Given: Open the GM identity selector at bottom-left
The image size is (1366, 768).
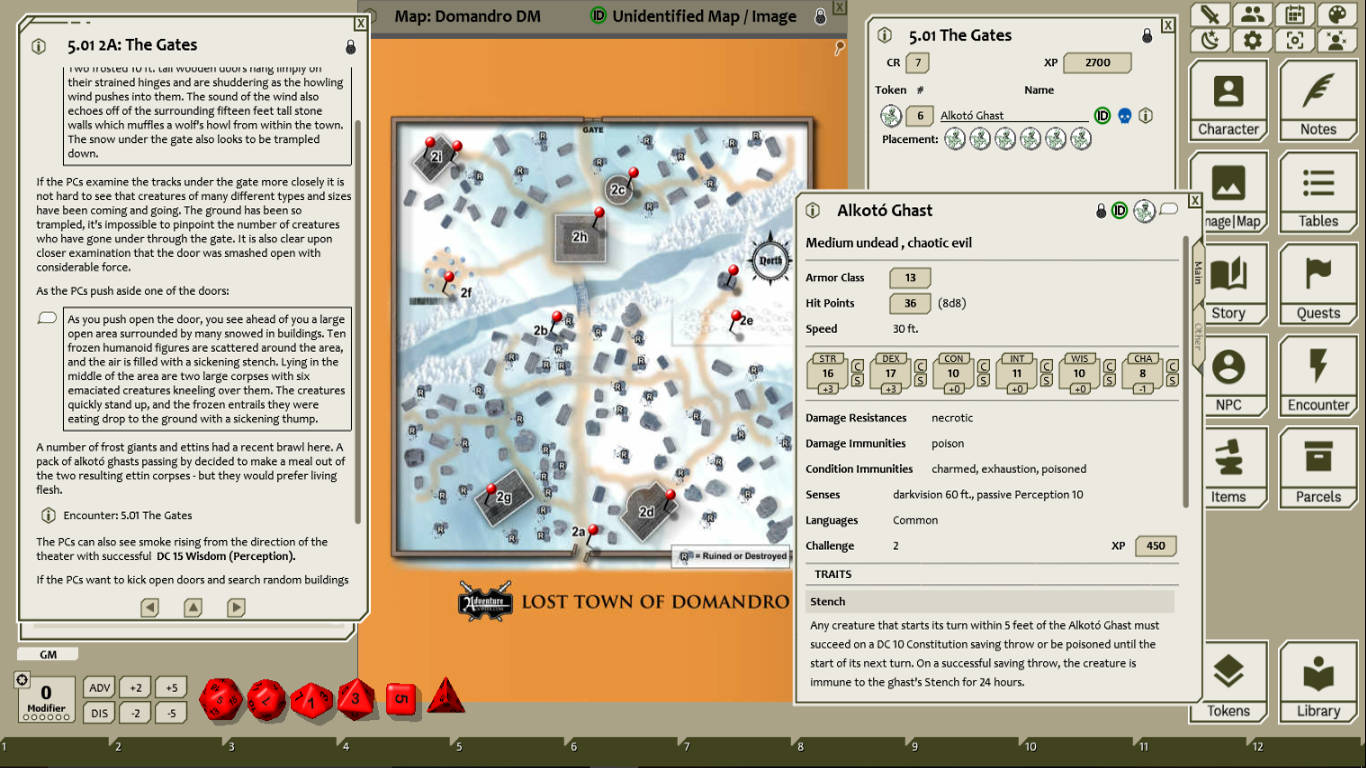Looking at the screenshot, I should coord(48,653).
